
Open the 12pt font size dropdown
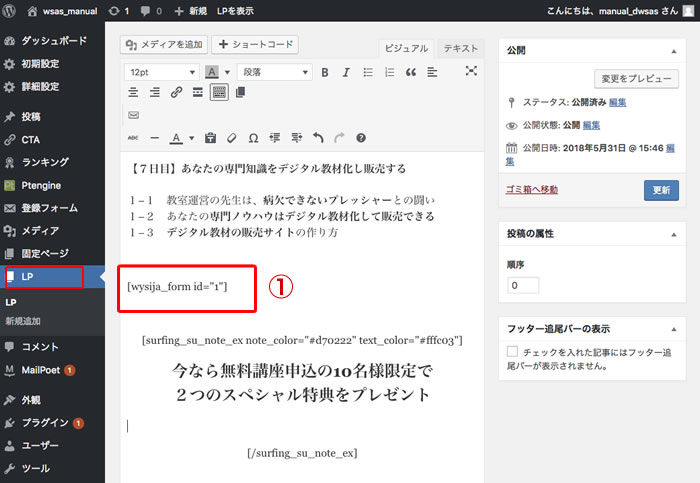161,72
